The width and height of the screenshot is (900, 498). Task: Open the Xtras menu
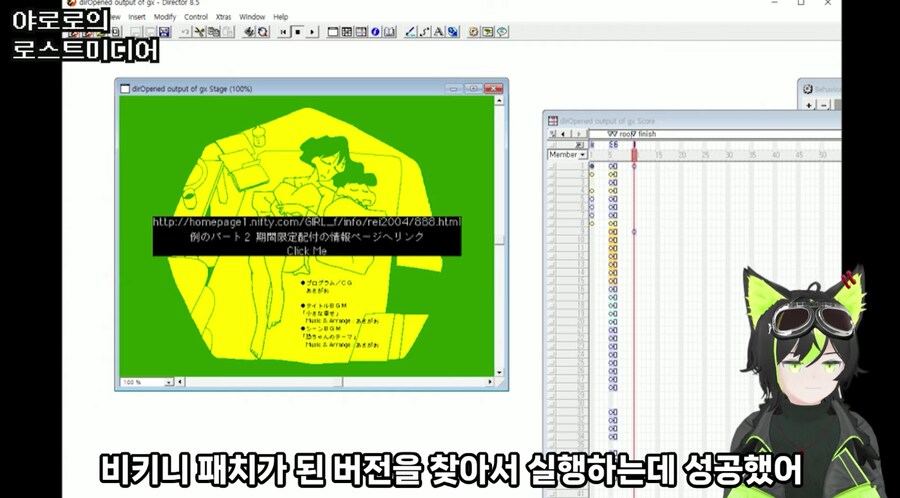tap(223, 17)
